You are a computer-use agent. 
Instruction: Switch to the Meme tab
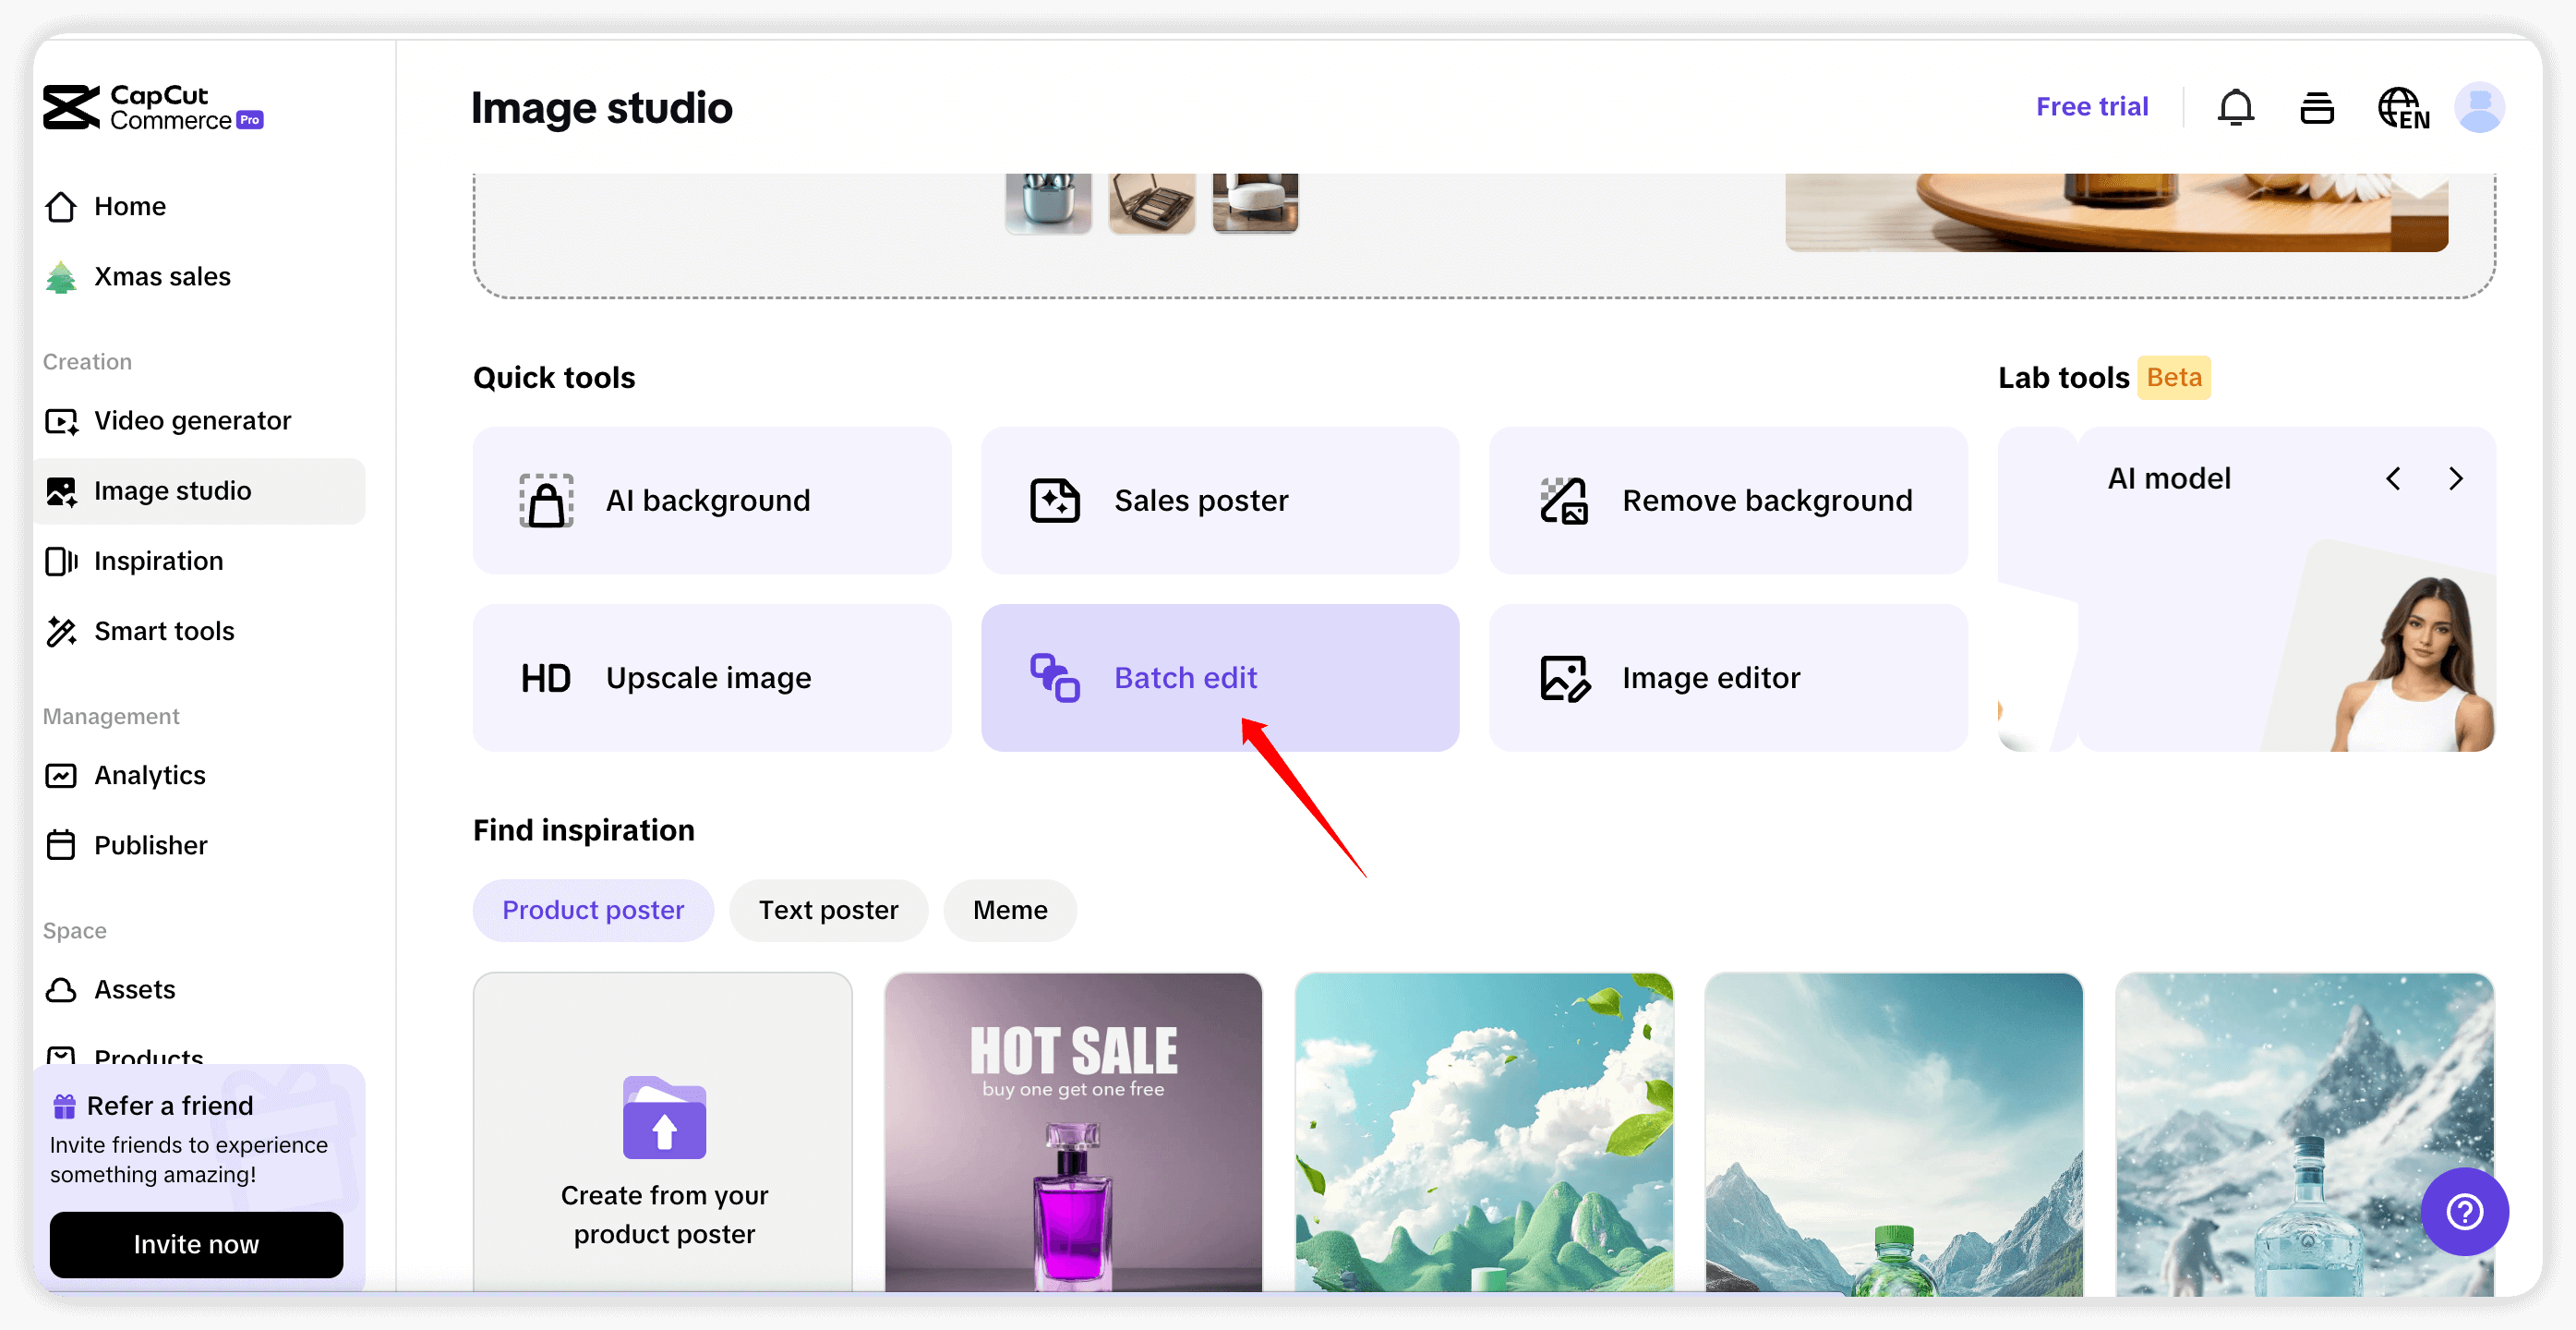click(1010, 910)
